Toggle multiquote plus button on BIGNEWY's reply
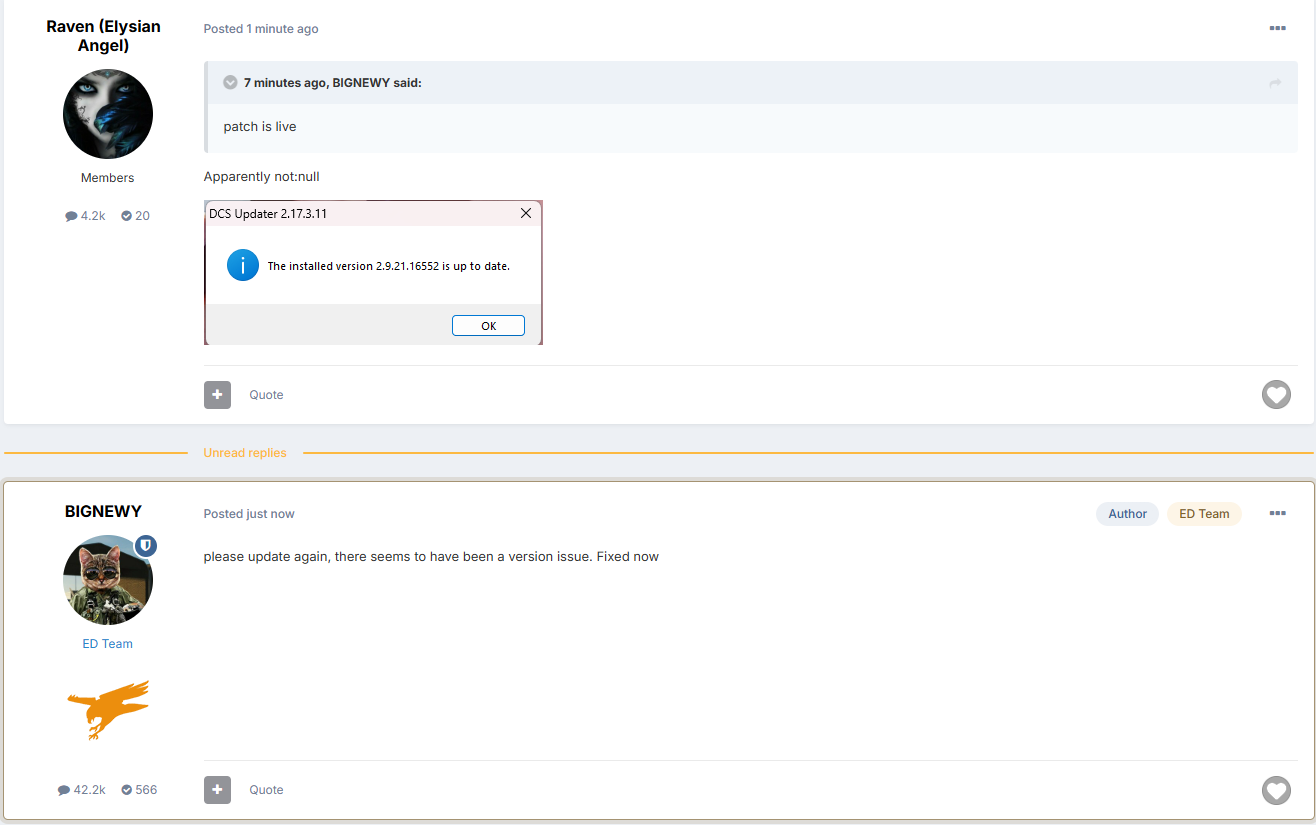The width and height of the screenshot is (1316, 825). [217, 790]
